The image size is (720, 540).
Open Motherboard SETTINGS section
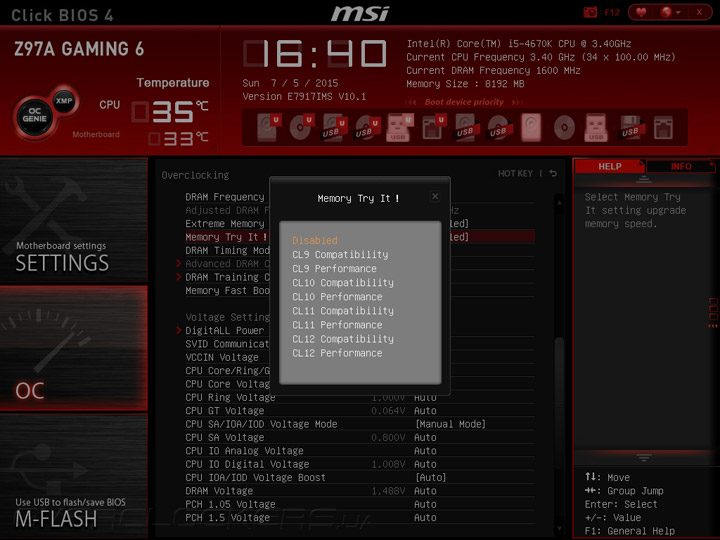click(x=73, y=220)
